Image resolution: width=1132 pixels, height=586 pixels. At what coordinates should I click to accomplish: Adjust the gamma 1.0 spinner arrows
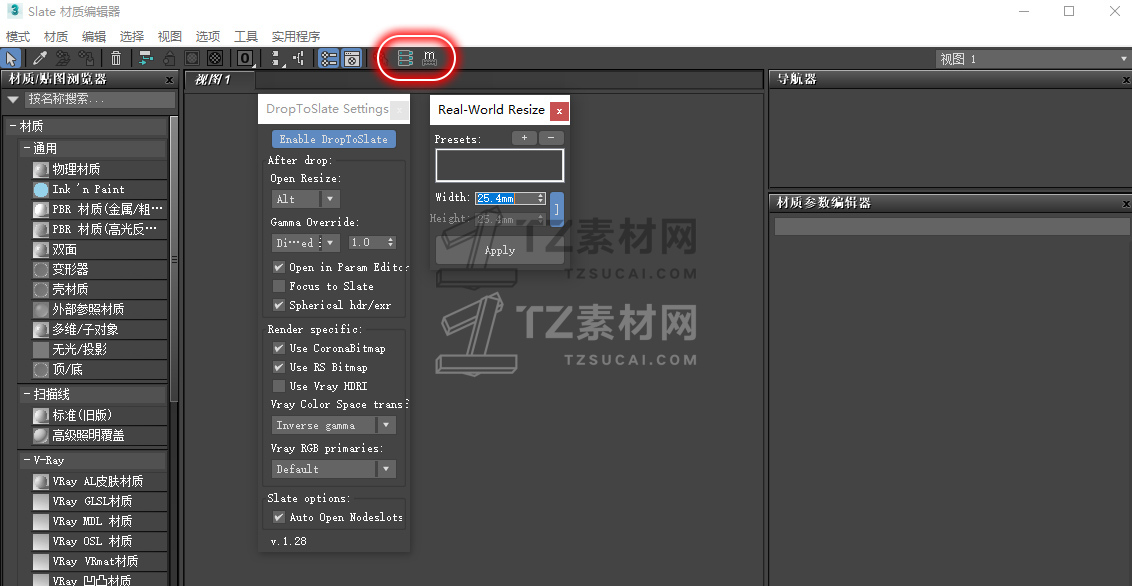(x=391, y=243)
